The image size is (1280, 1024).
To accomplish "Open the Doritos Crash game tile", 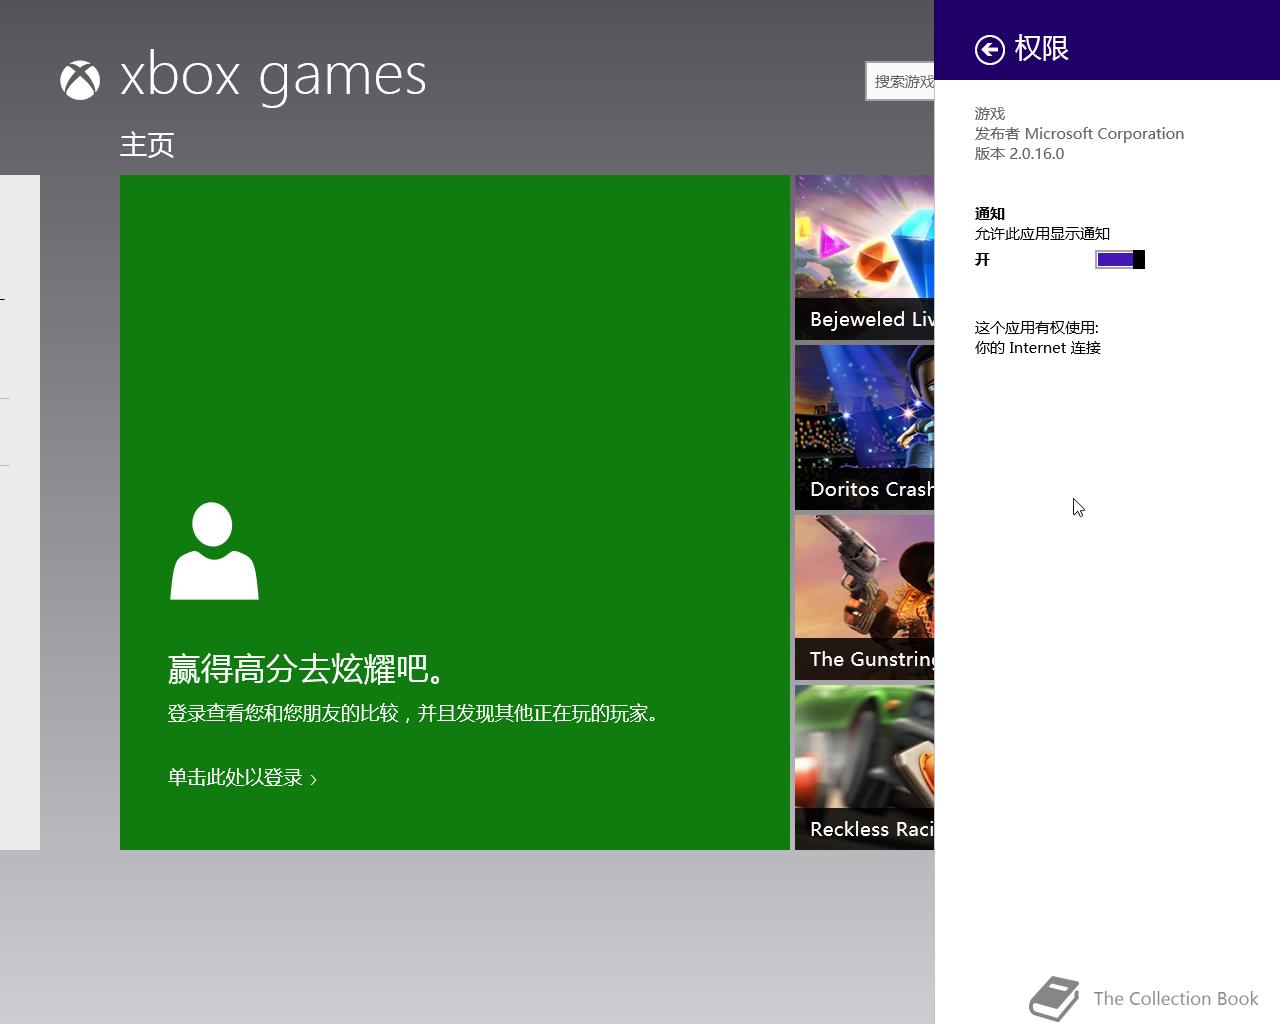I will tap(864, 427).
